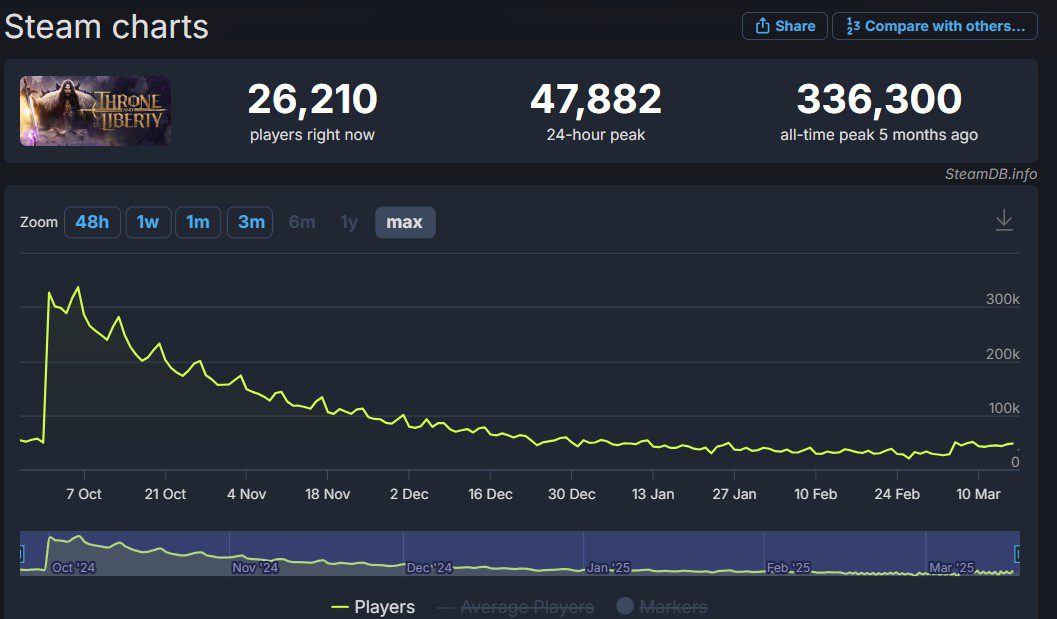Viewport: 1057px width, 619px height.
Task: Show Markers via the legend
Action: (x=661, y=606)
